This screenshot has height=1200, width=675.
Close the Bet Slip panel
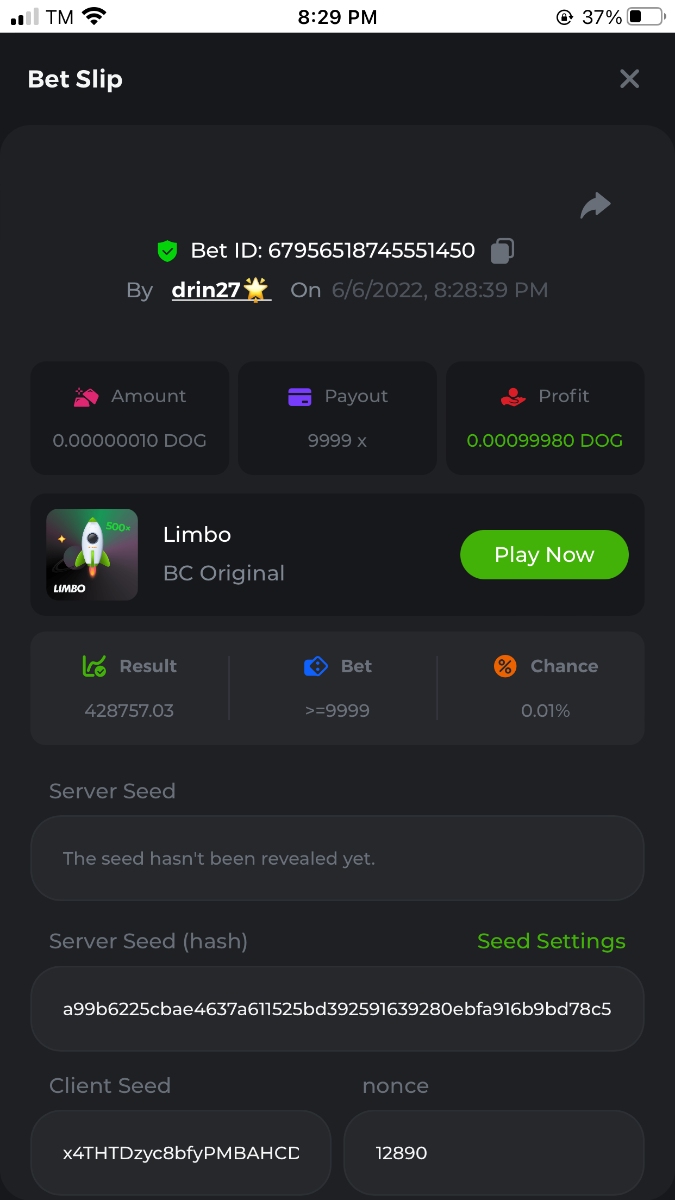click(x=629, y=79)
